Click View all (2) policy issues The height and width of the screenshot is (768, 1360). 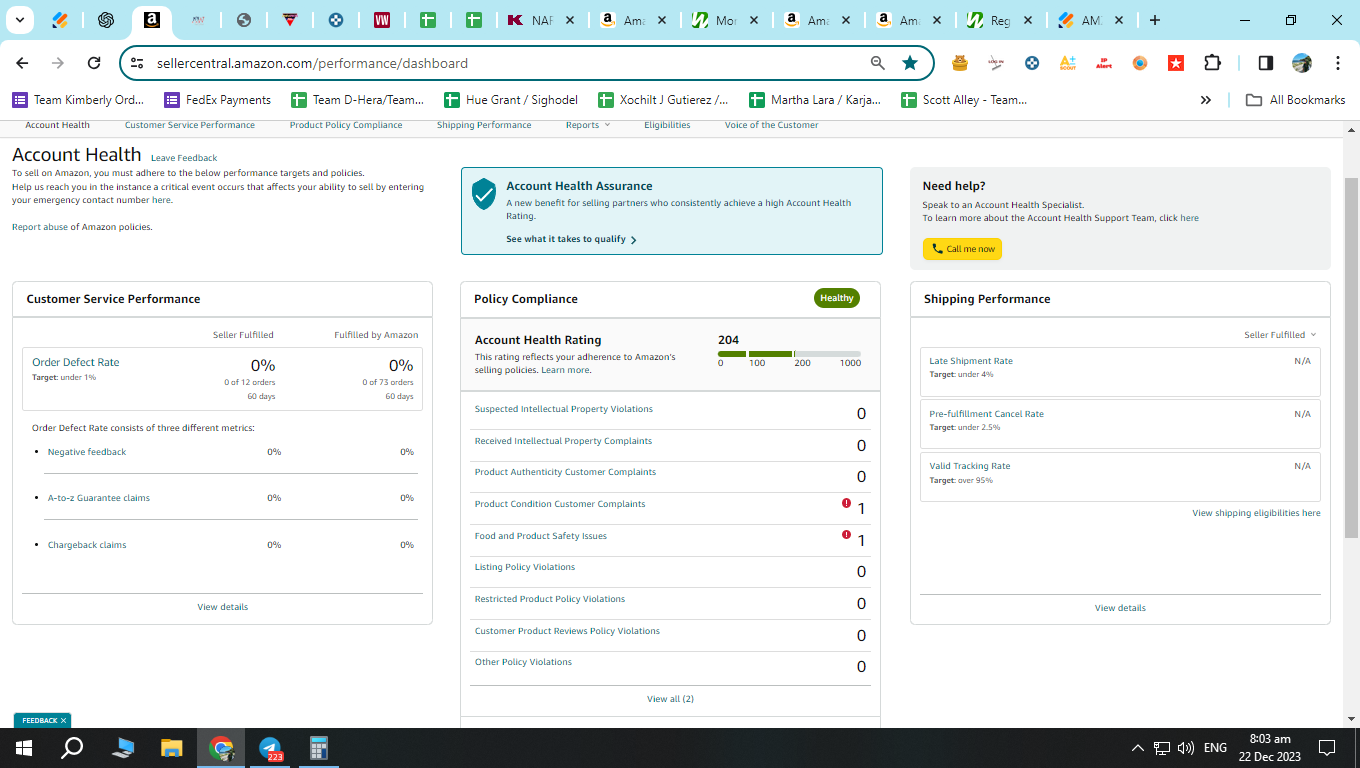click(670, 699)
